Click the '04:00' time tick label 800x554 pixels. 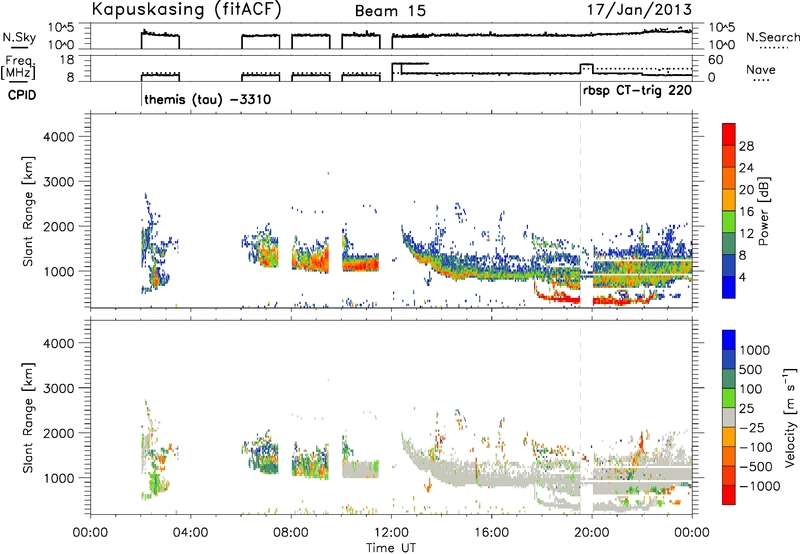(x=190, y=533)
